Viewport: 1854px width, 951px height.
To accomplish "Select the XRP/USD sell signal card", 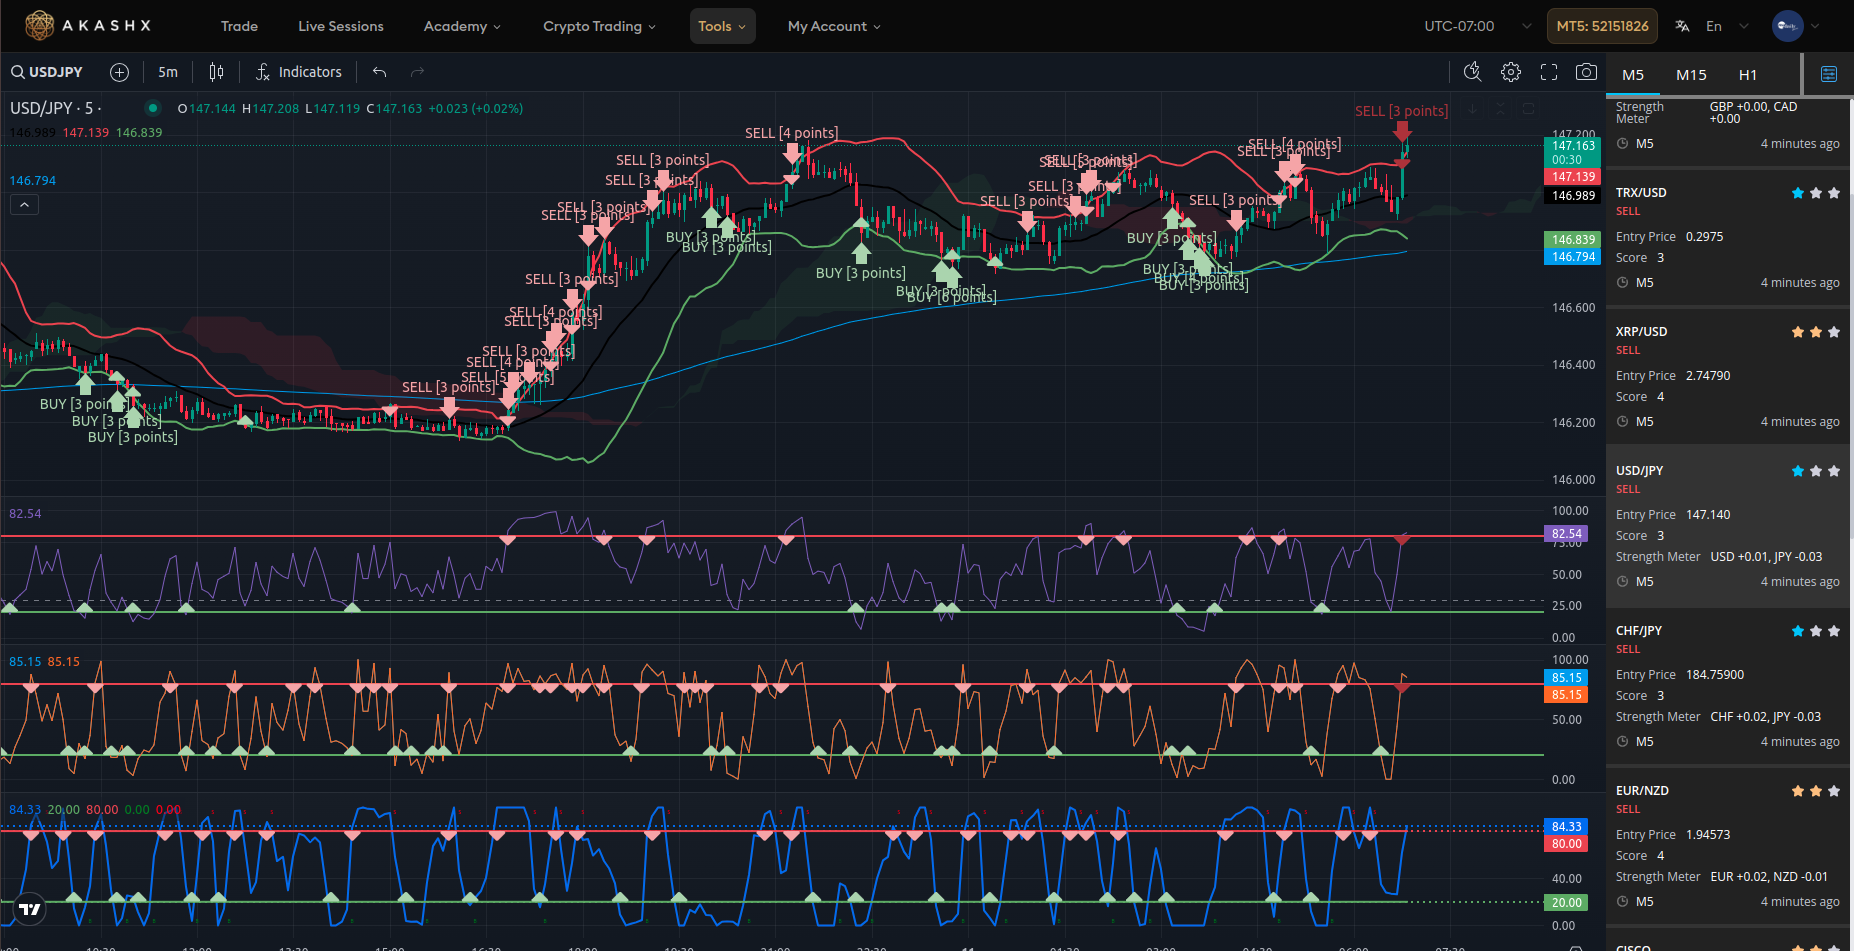I will point(1727,376).
